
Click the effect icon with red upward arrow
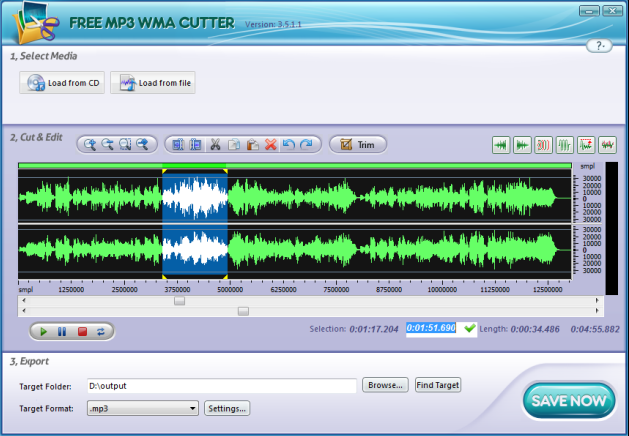(586, 145)
